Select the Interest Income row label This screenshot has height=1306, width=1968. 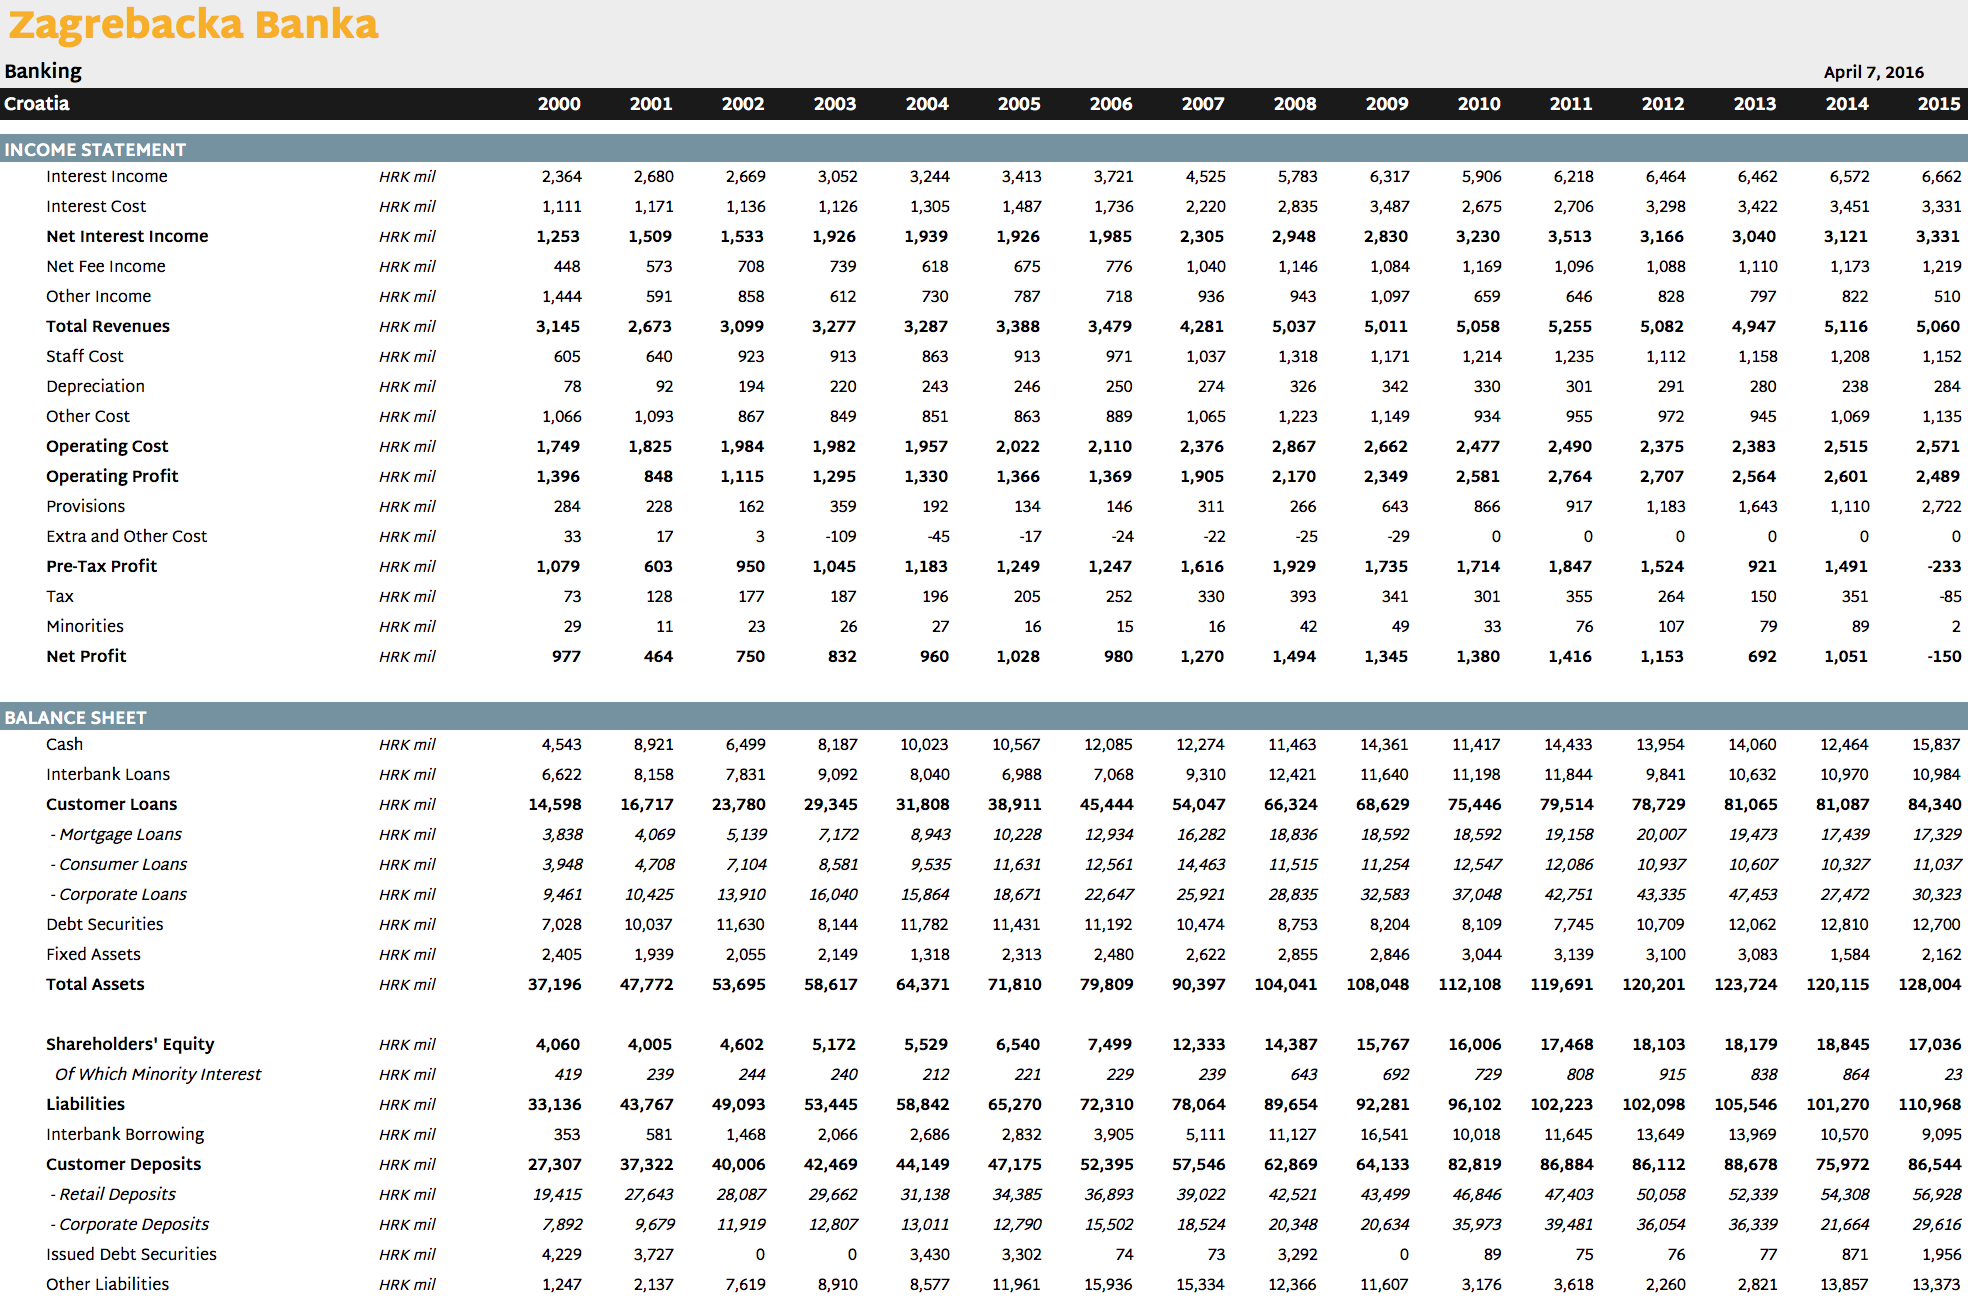pyautogui.click(x=107, y=177)
